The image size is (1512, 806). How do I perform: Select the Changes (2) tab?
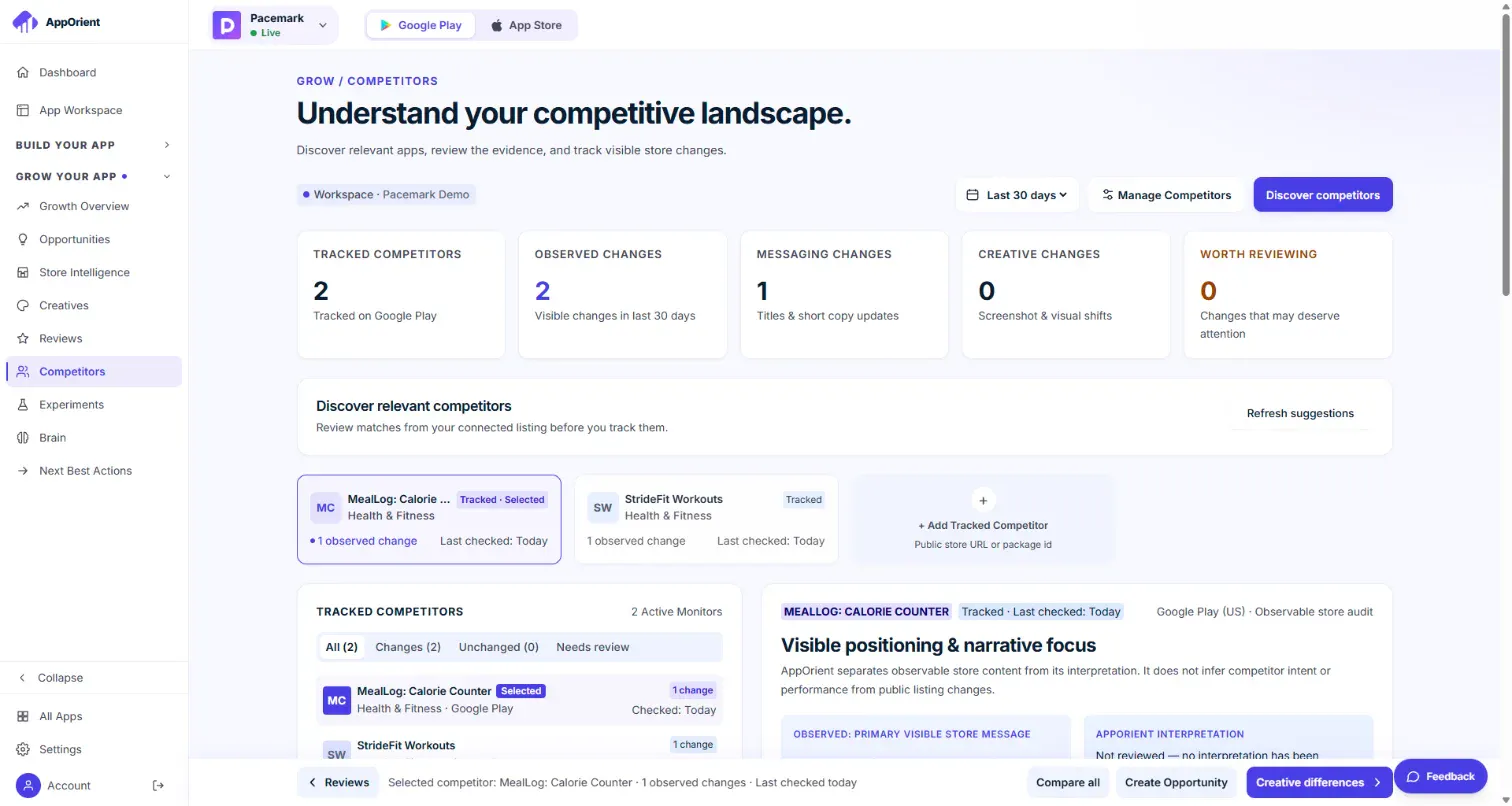[x=408, y=647]
